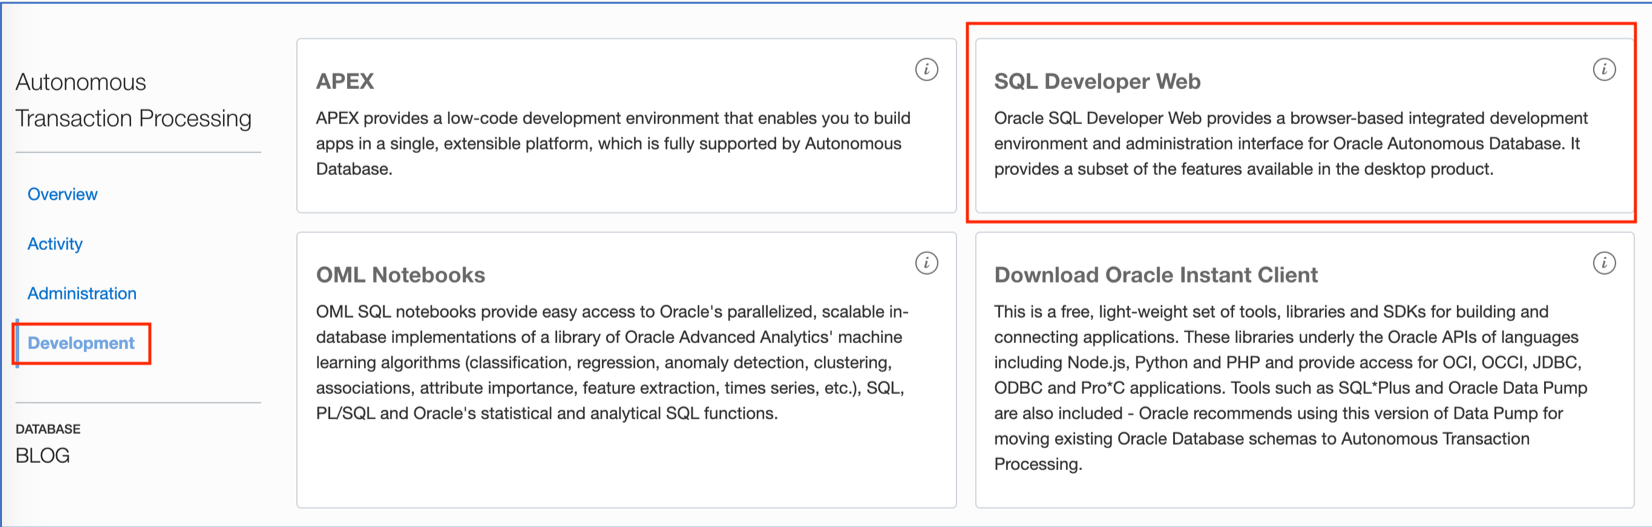Go to the Overview section
Image resolution: width=1652 pixels, height=527 pixels.
[62, 194]
